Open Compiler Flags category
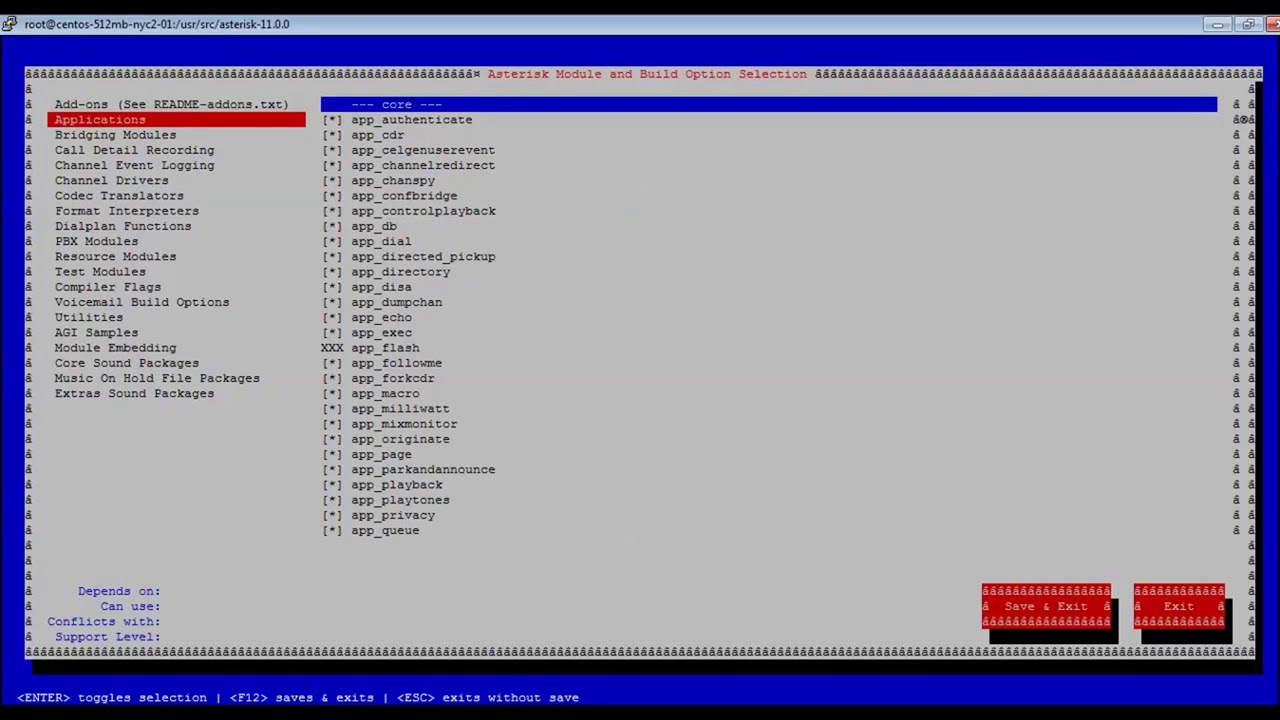1280x720 pixels. 107,287
